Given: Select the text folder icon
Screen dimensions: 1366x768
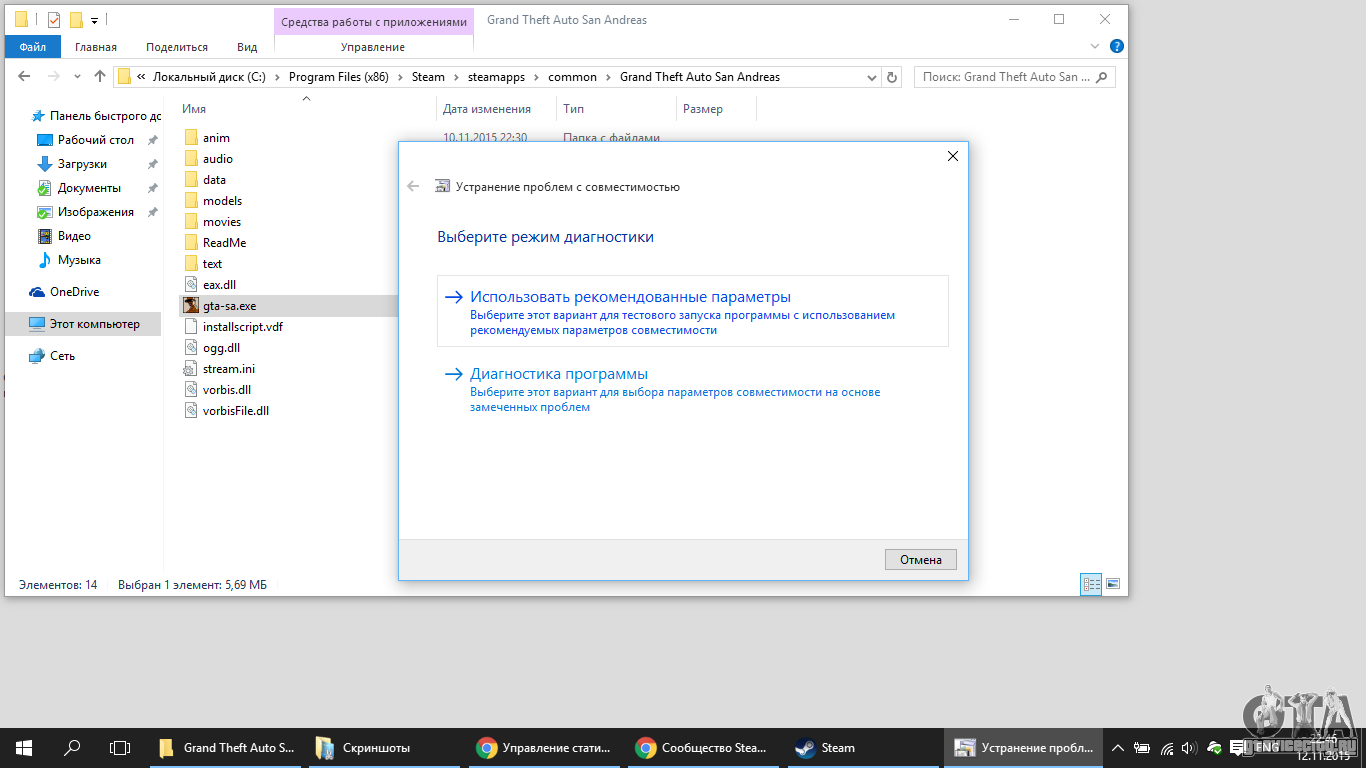Looking at the screenshot, I should pos(192,264).
